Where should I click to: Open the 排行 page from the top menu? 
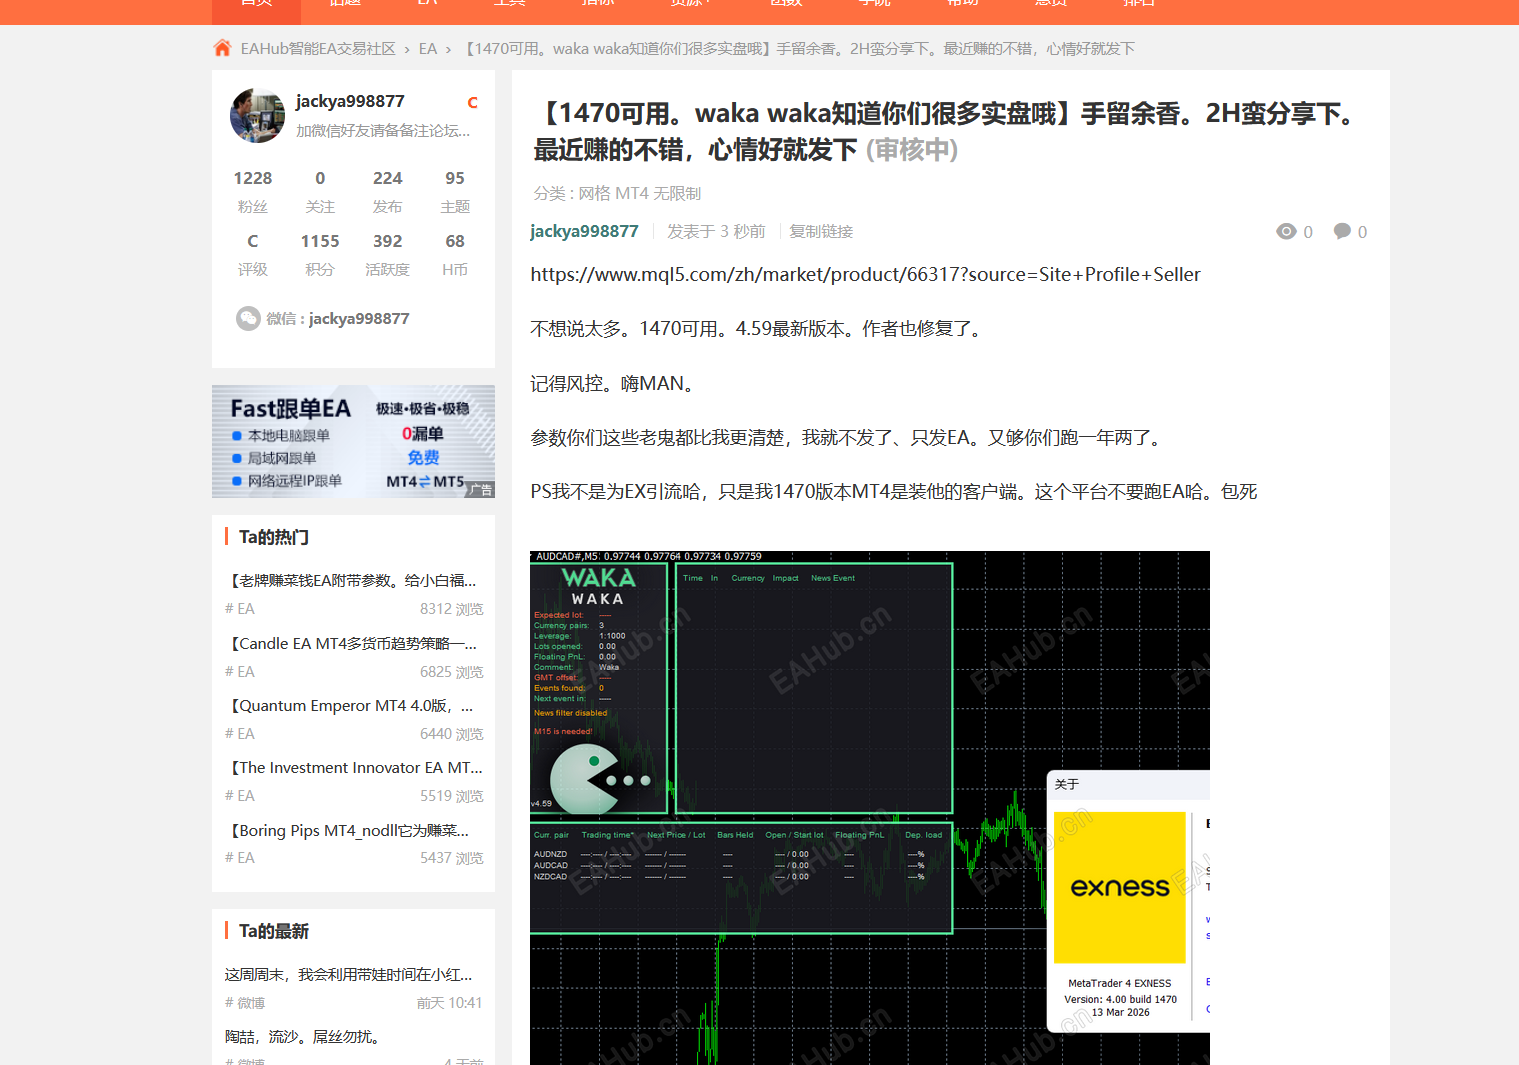tap(1139, 6)
